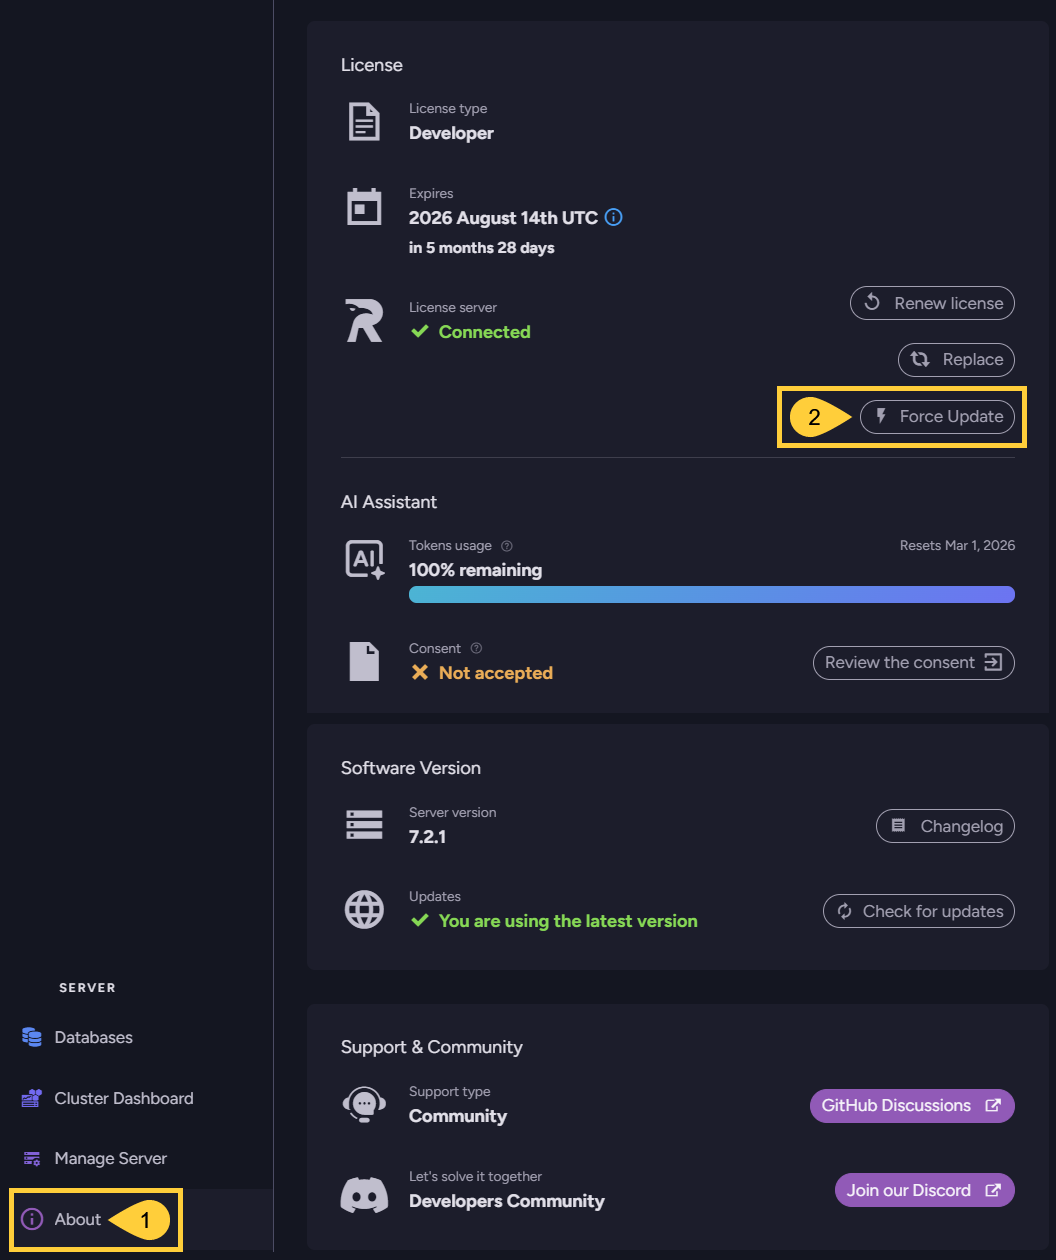Open Review the consent
The width and height of the screenshot is (1056, 1260).
(913, 662)
